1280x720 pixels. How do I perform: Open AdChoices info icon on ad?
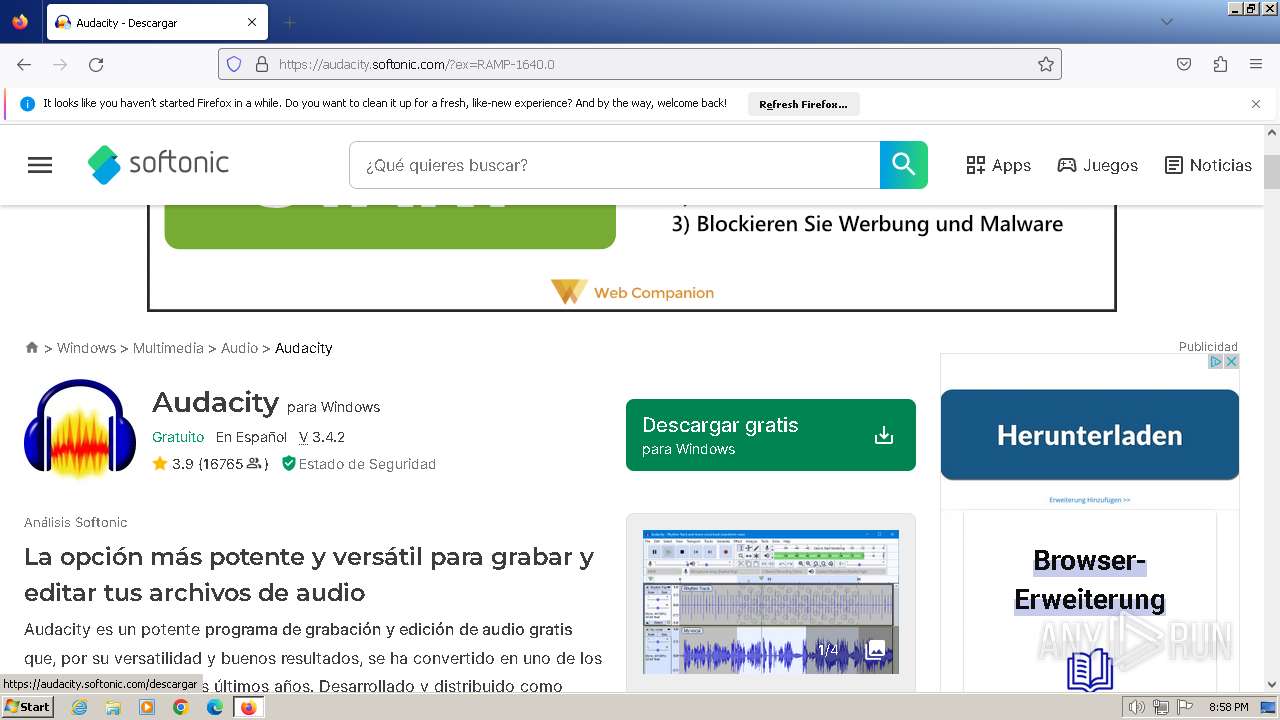[x=1217, y=361]
